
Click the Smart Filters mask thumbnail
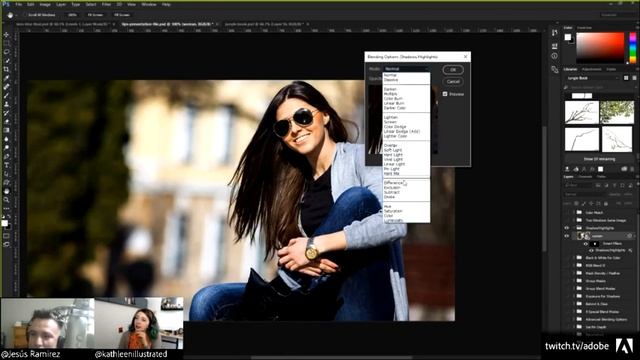(x=595, y=244)
